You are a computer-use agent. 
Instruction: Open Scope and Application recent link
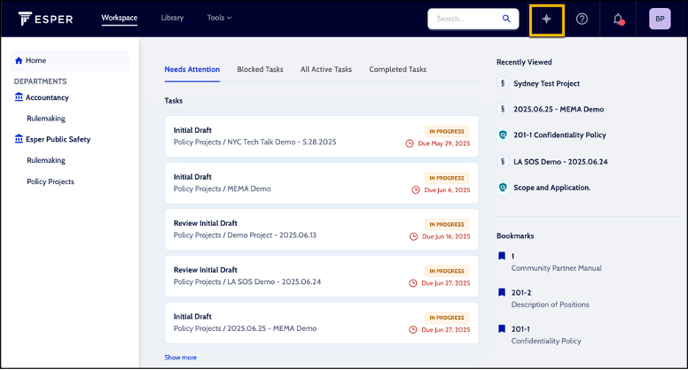(x=552, y=188)
